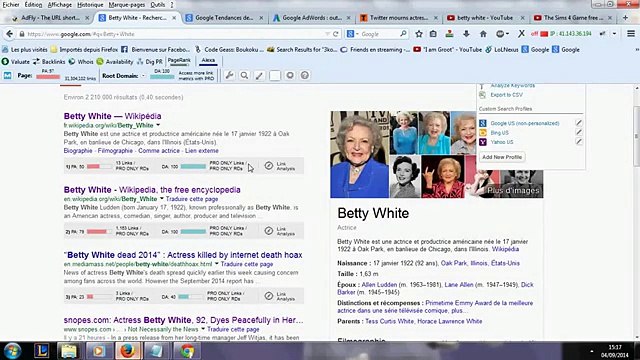Open the address bar history dropdown
Viewport: 640px width, 360px height.
[327, 34]
